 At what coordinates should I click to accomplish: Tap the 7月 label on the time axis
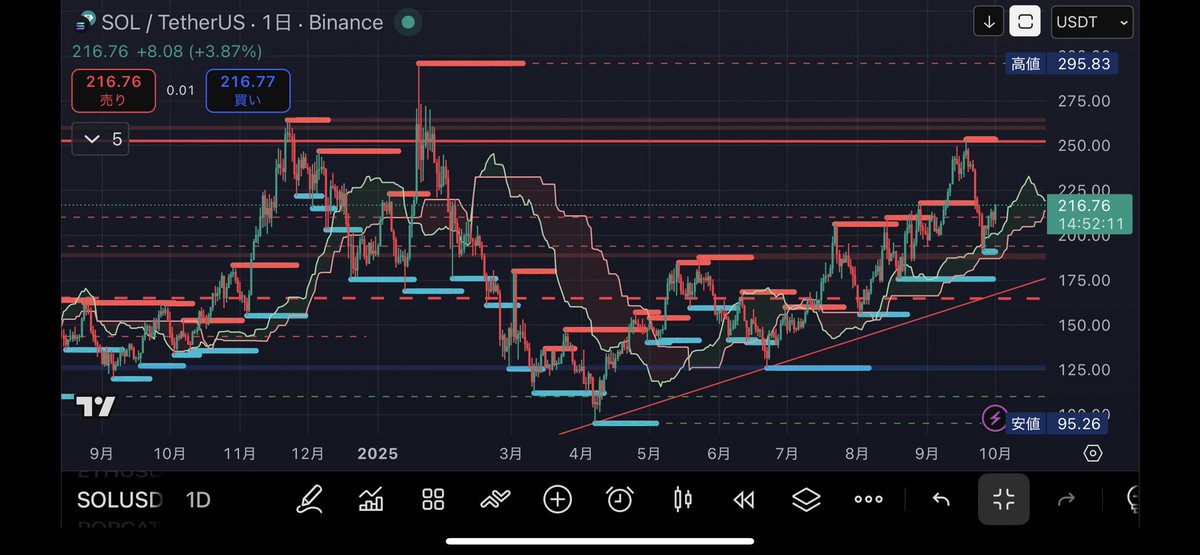(x=787, y=453)
